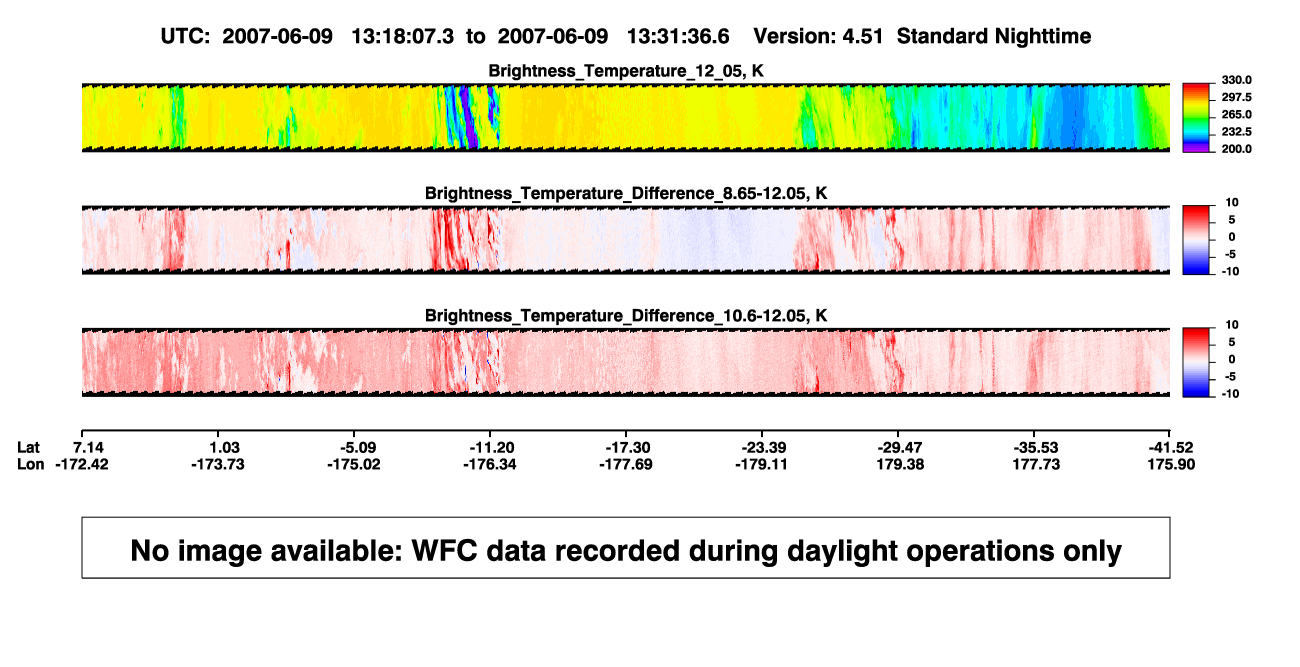Select the 8.65-12.05 difference image strip
The height and width of the screenshot is (667, 1300).
coord(626,240)
